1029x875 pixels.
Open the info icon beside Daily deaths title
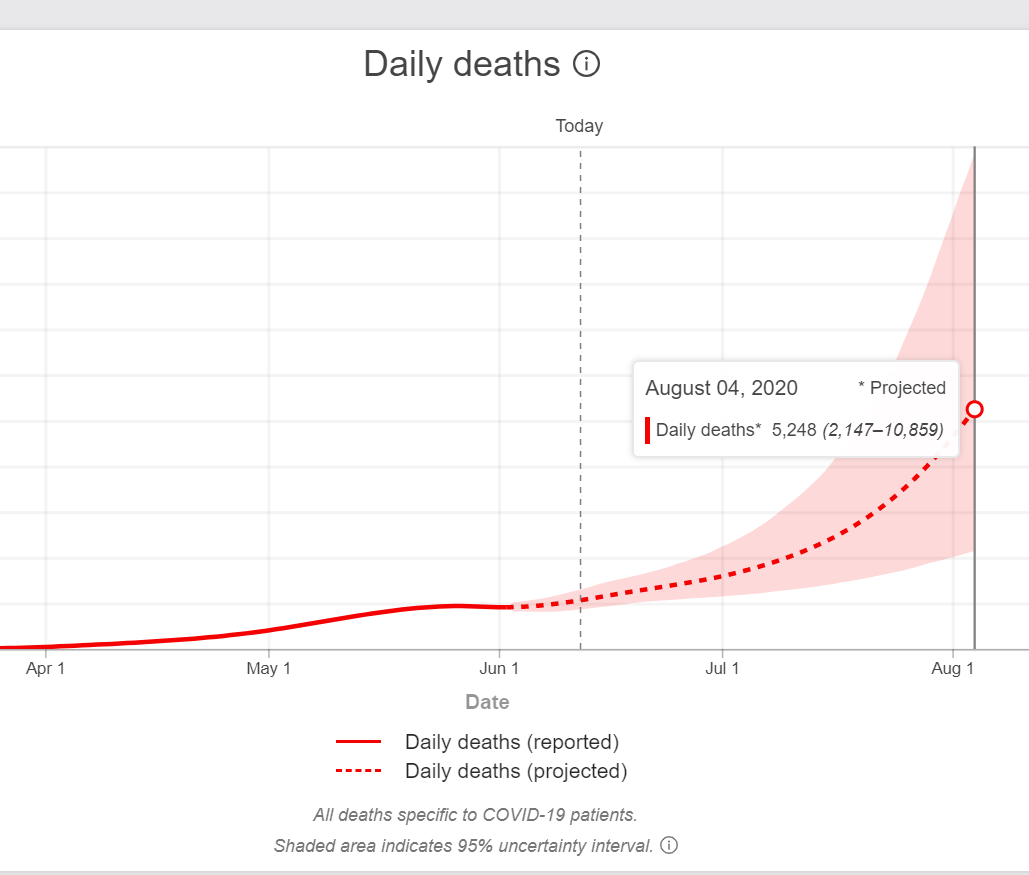586,64
